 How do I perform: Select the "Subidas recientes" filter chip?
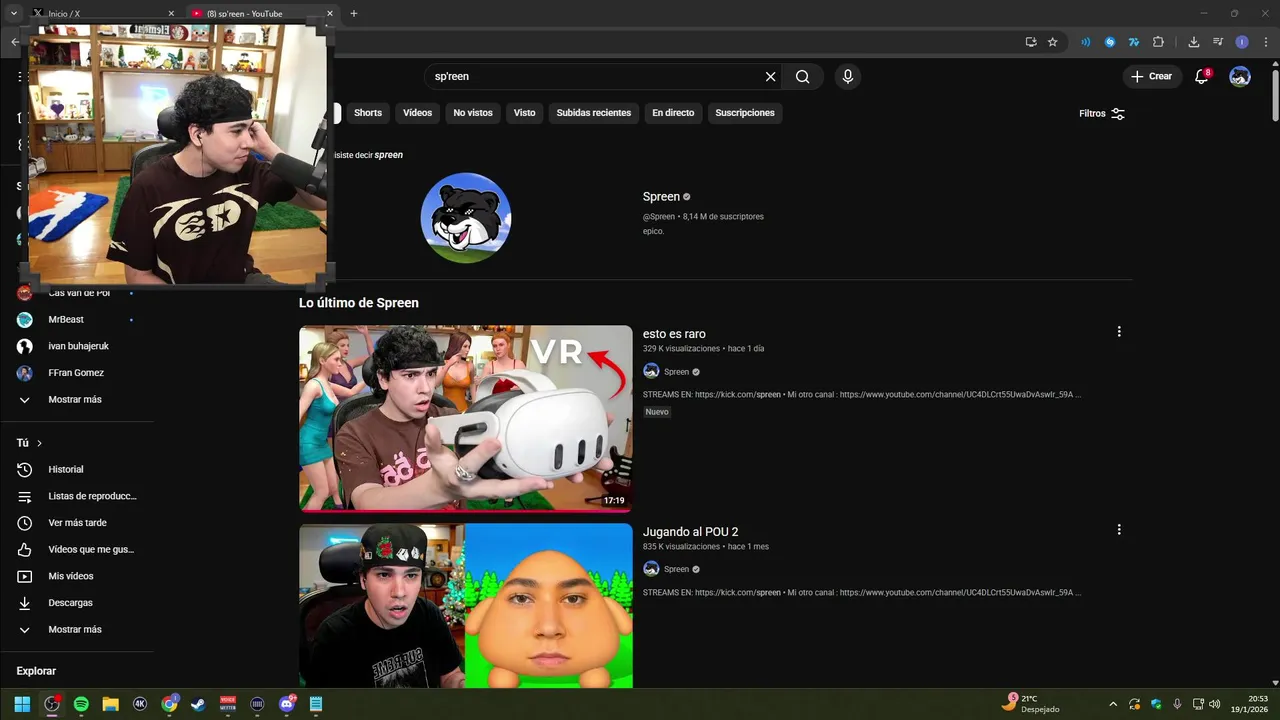pos(594,113)
